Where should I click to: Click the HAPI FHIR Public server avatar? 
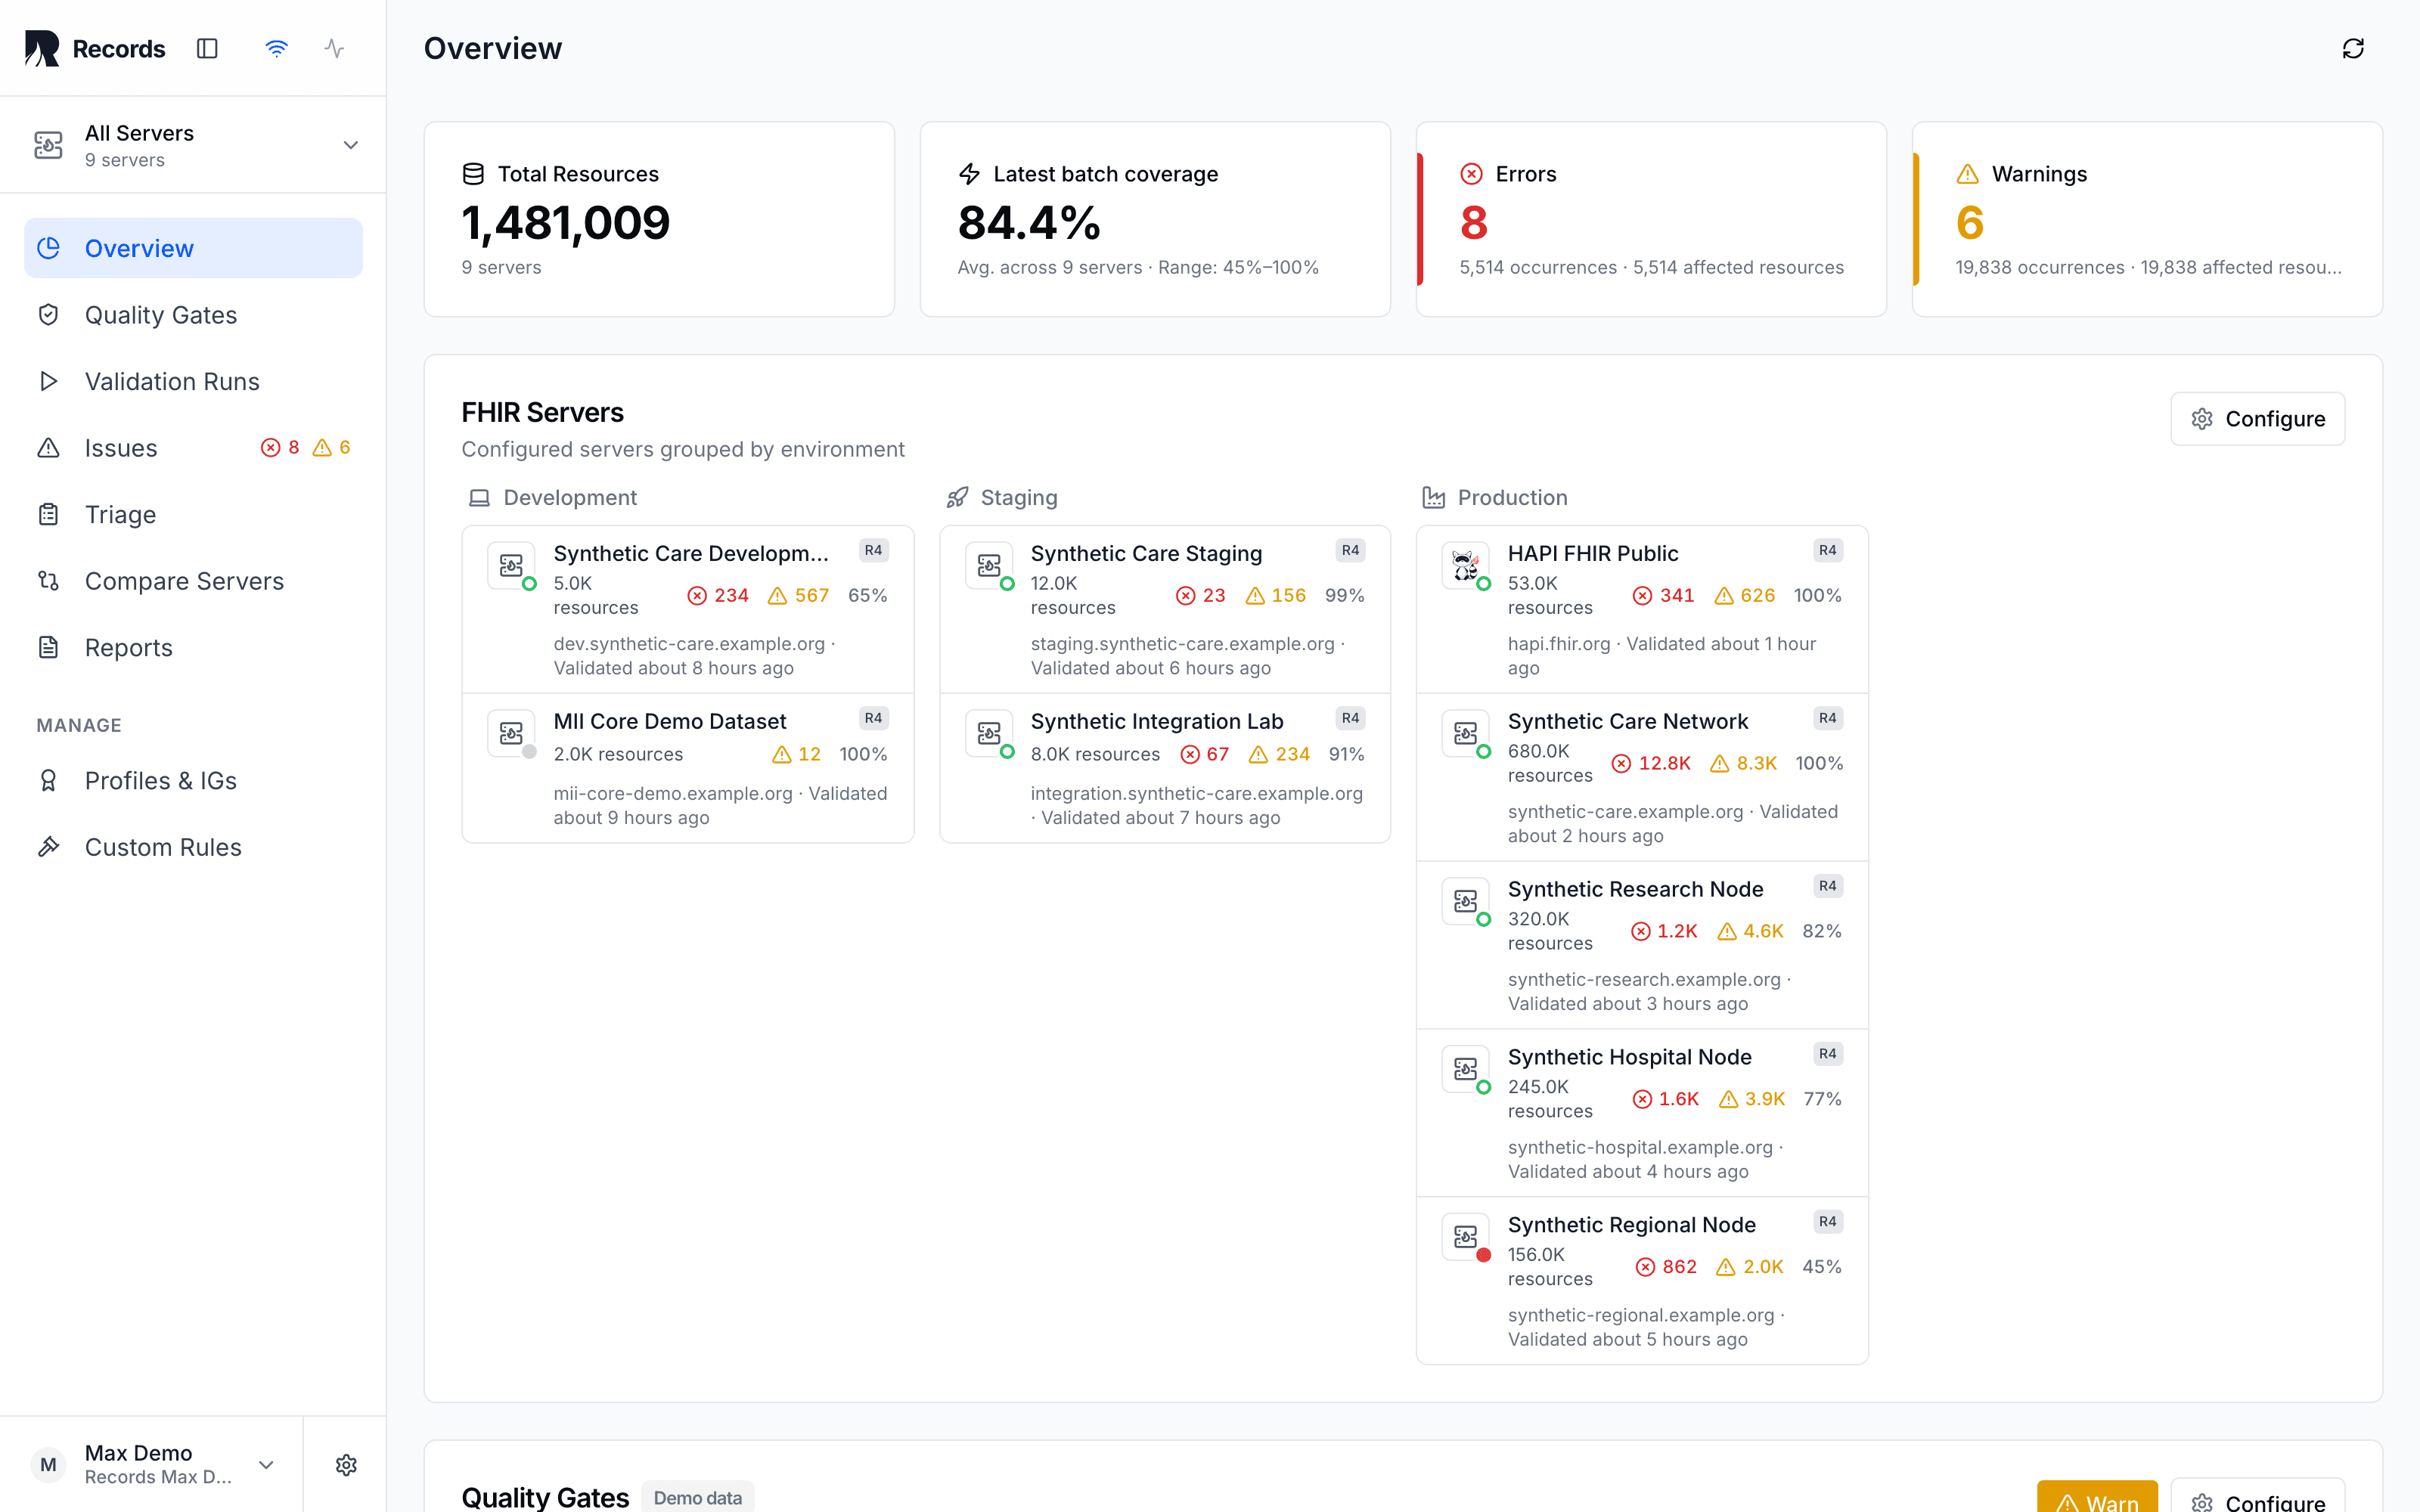[x=1466, y=566]
